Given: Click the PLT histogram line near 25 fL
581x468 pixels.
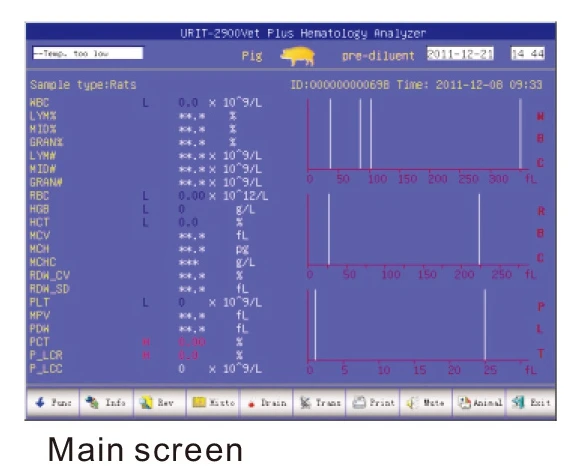Looking at the screenshot, I should point(485,325).
